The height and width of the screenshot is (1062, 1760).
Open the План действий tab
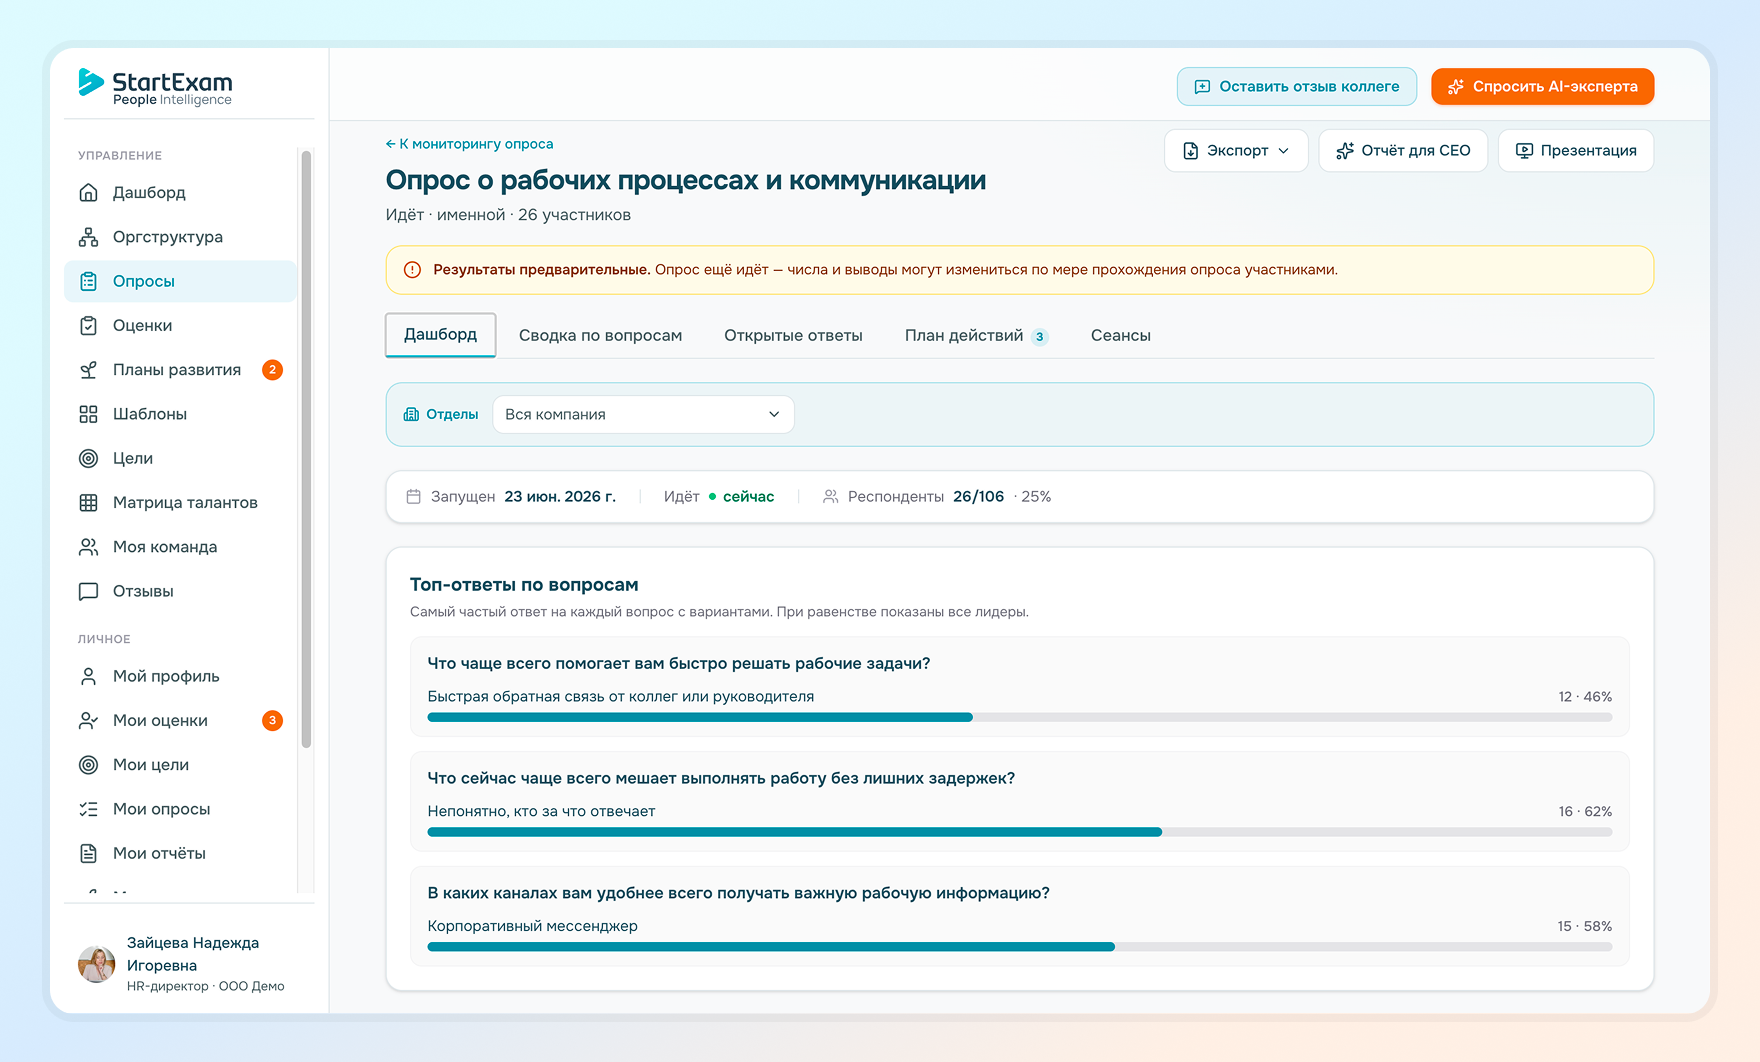[x=975, y=335]
